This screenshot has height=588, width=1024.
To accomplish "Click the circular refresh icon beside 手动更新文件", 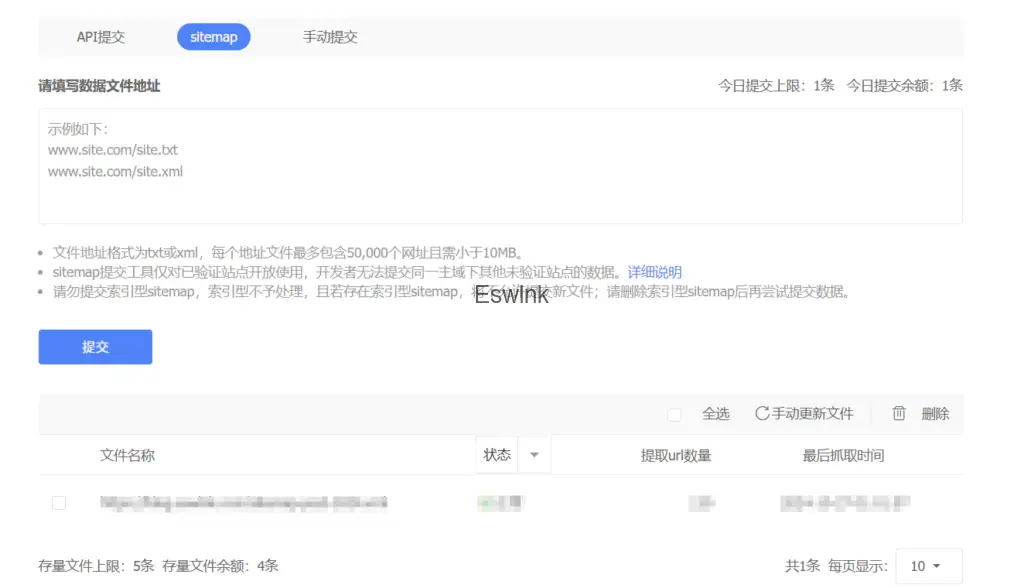I will click(762, 414).
